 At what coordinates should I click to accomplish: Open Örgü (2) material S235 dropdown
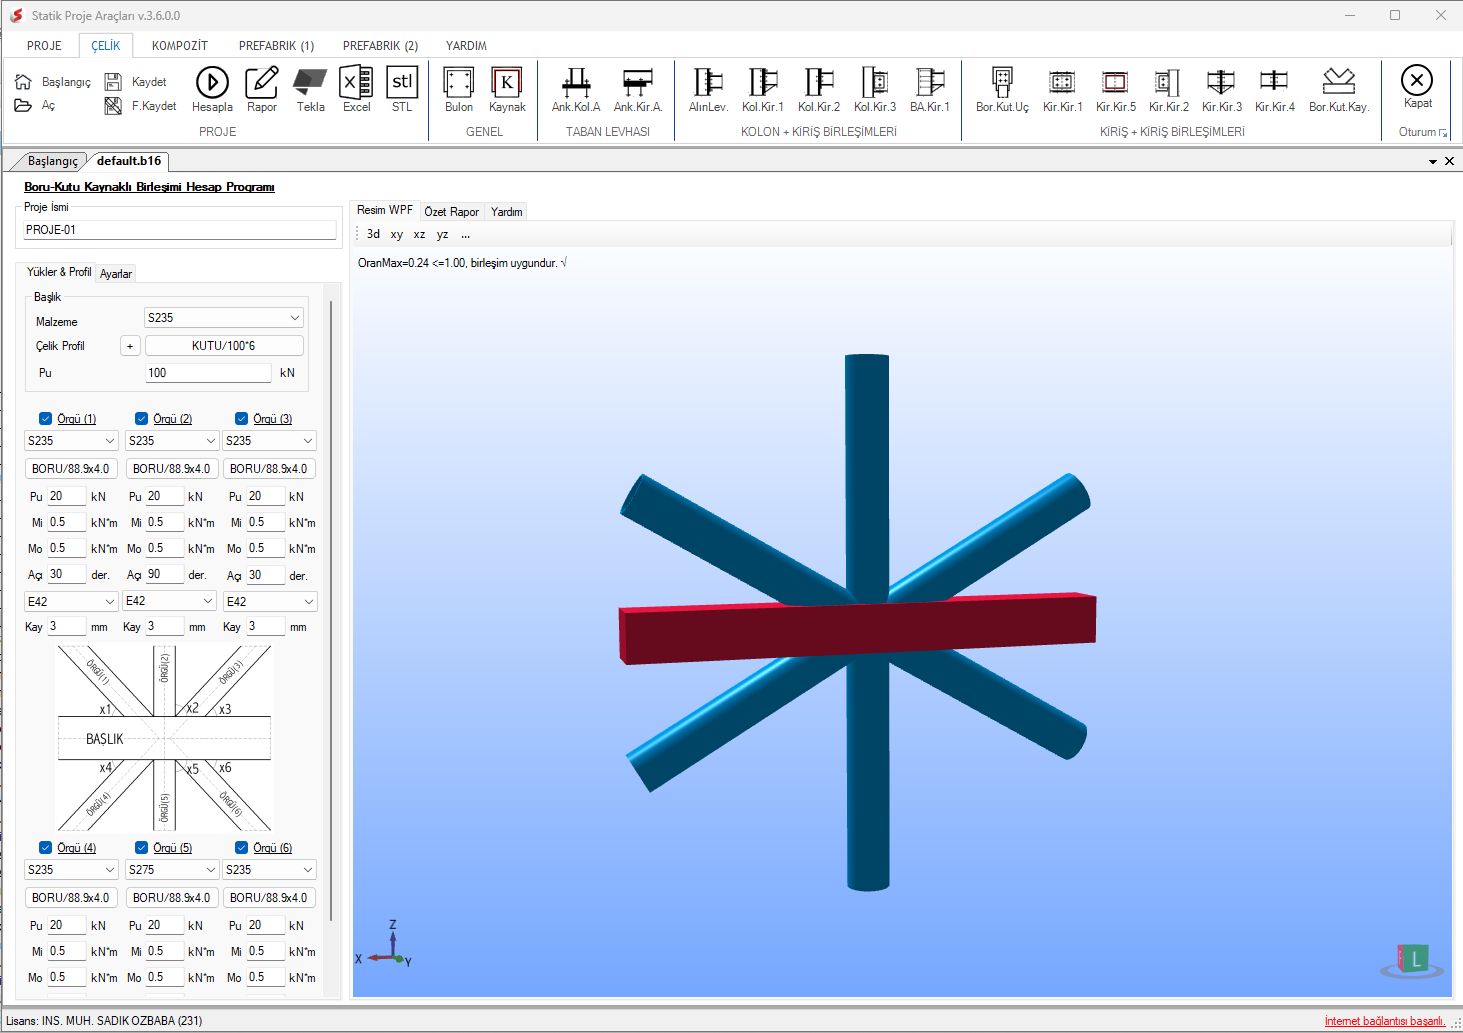tap(172, 441)
